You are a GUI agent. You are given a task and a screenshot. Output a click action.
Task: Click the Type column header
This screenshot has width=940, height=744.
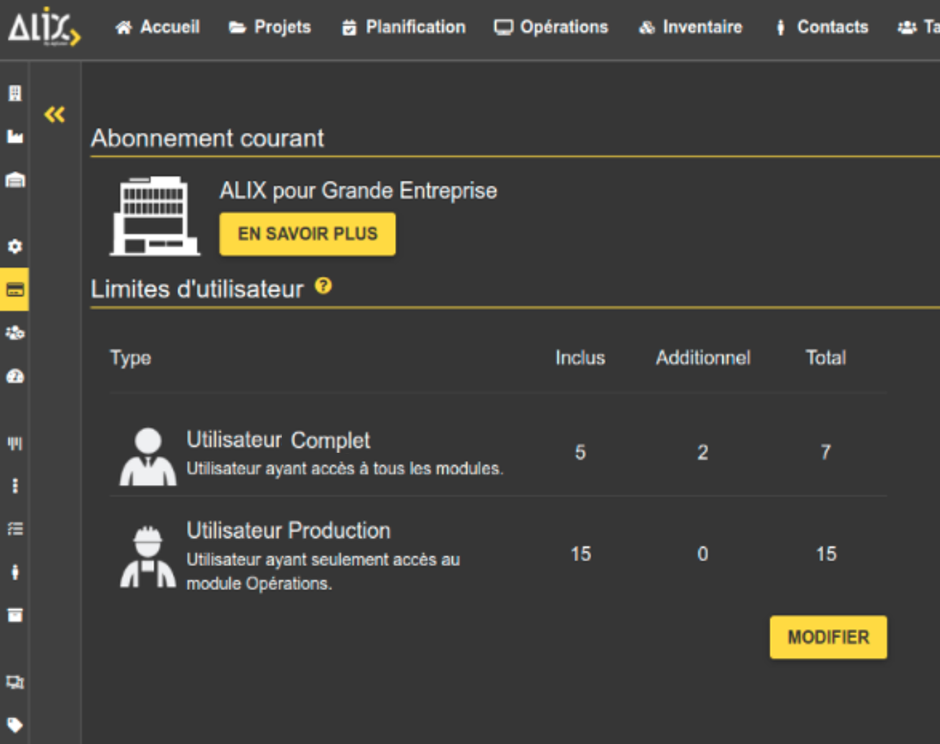tap(131, 358)
